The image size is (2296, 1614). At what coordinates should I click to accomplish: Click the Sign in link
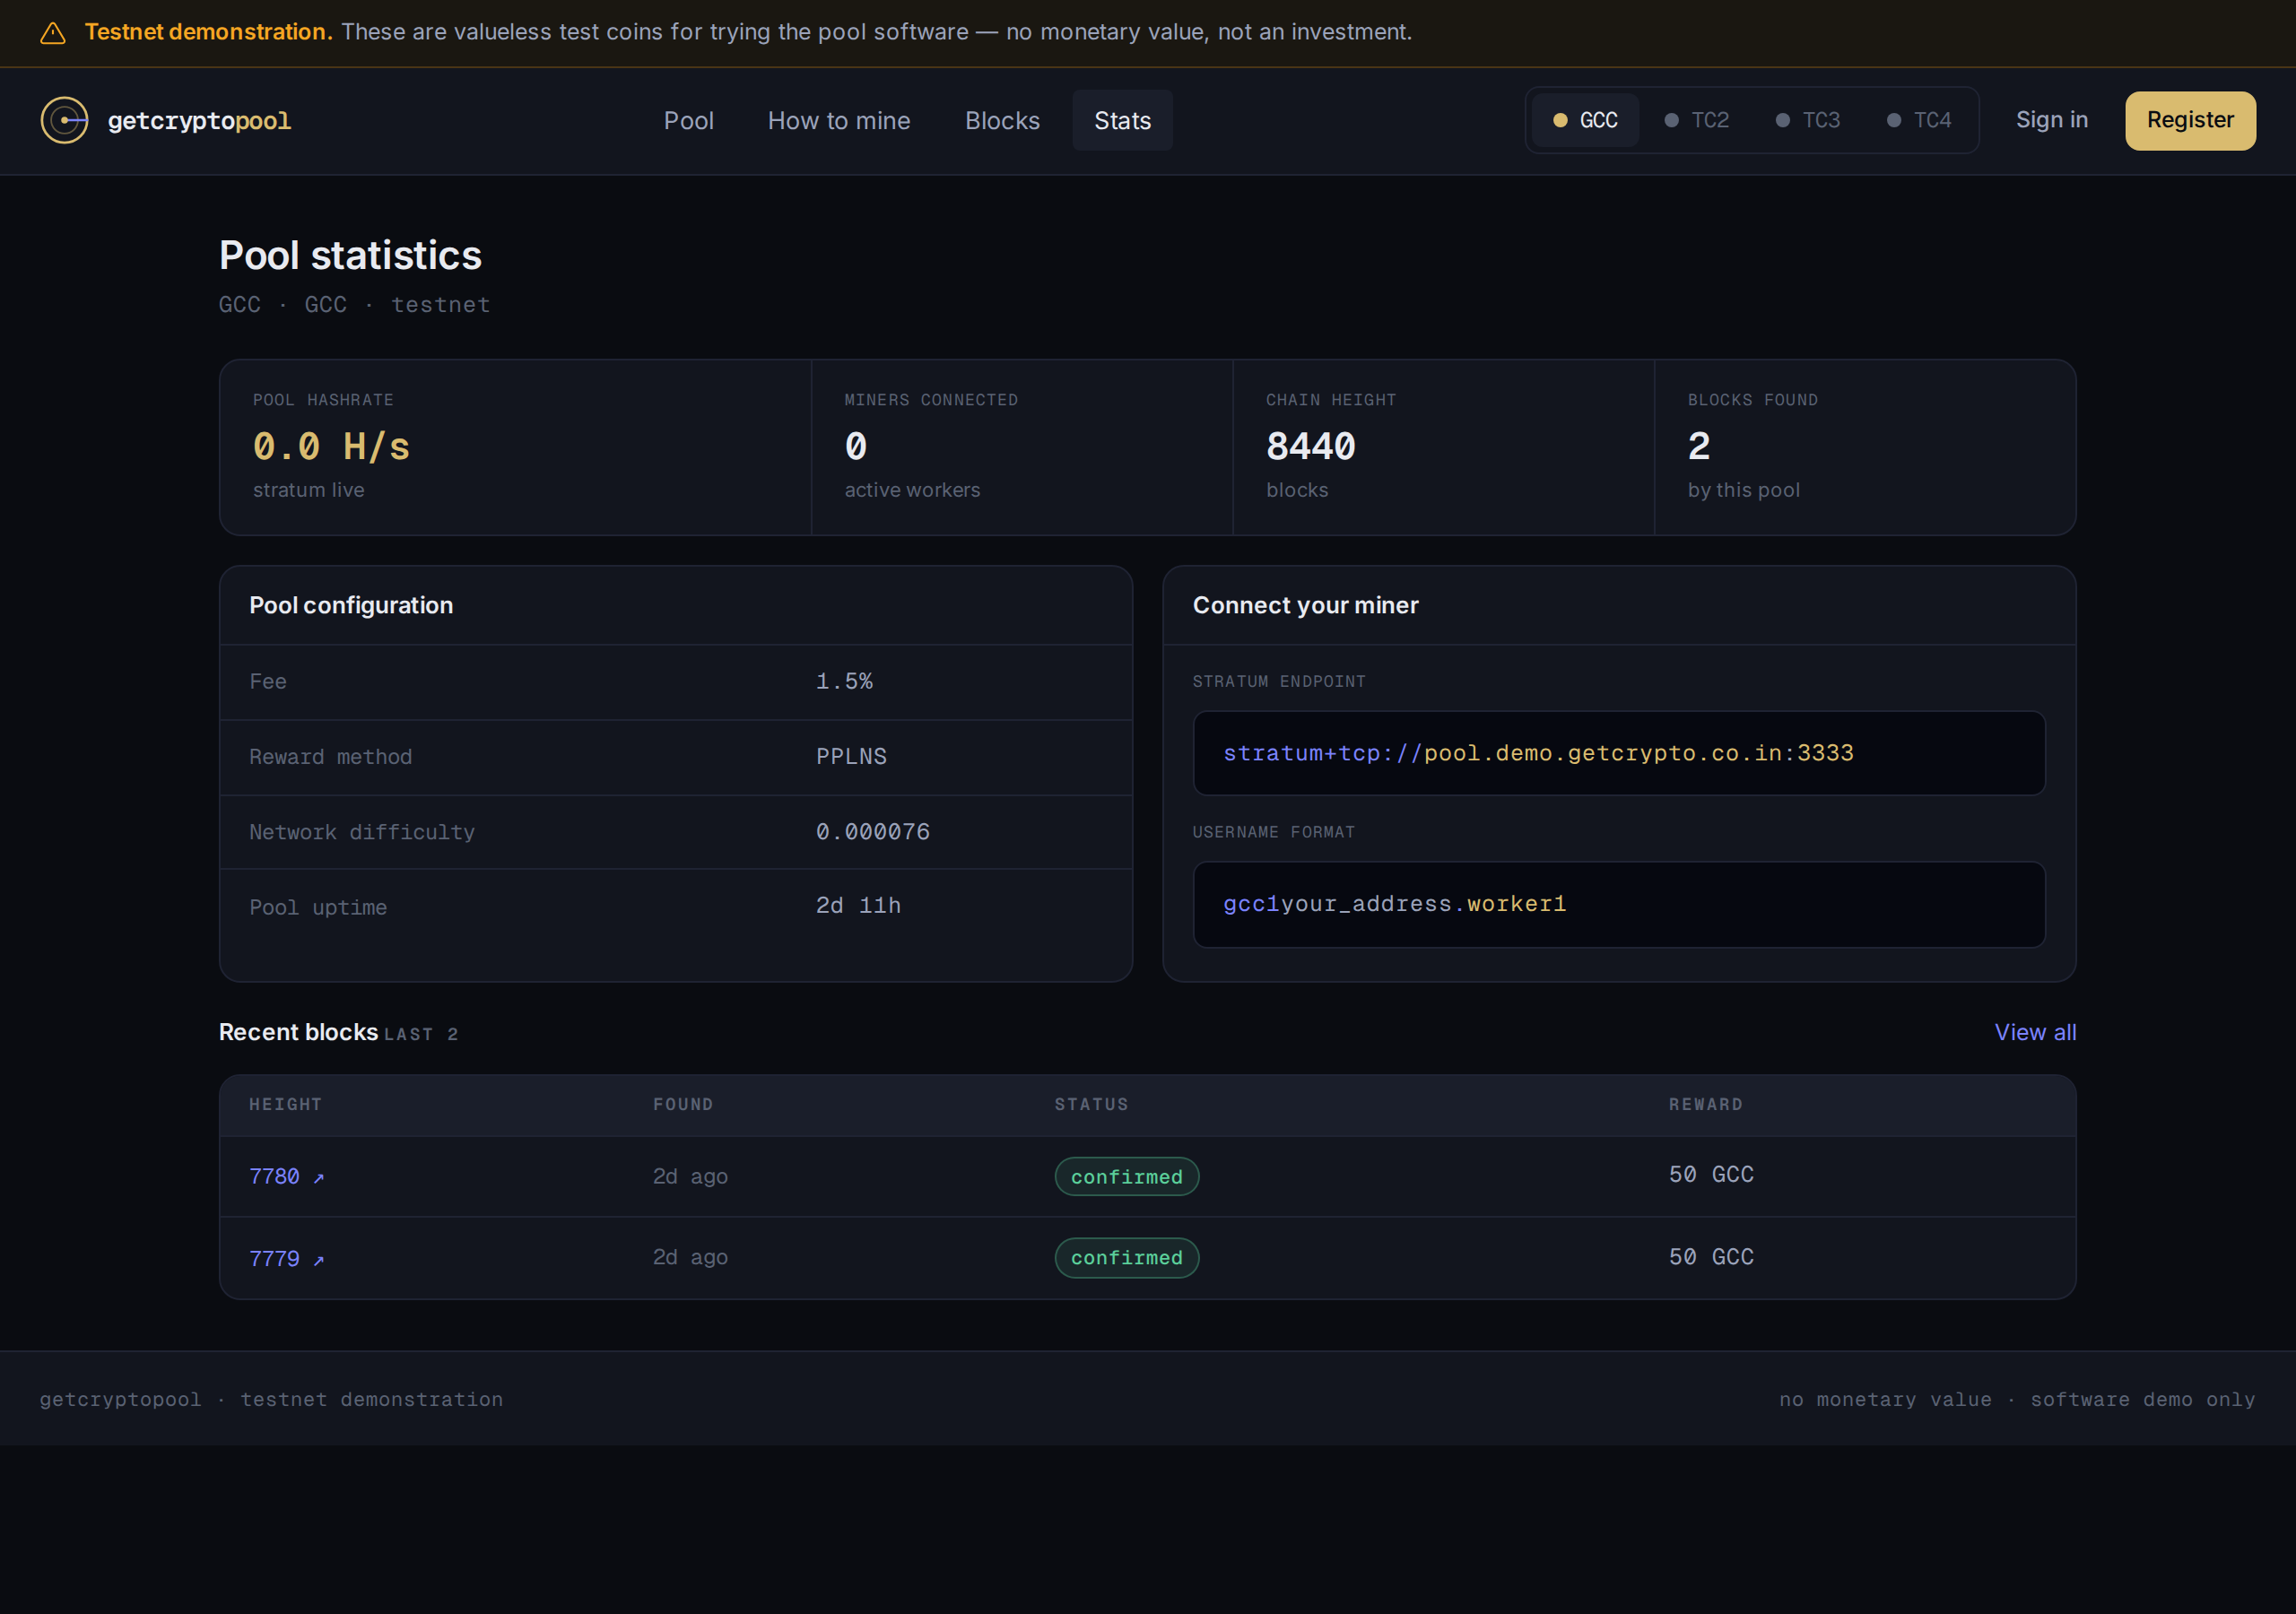(x=2051, y=120)
